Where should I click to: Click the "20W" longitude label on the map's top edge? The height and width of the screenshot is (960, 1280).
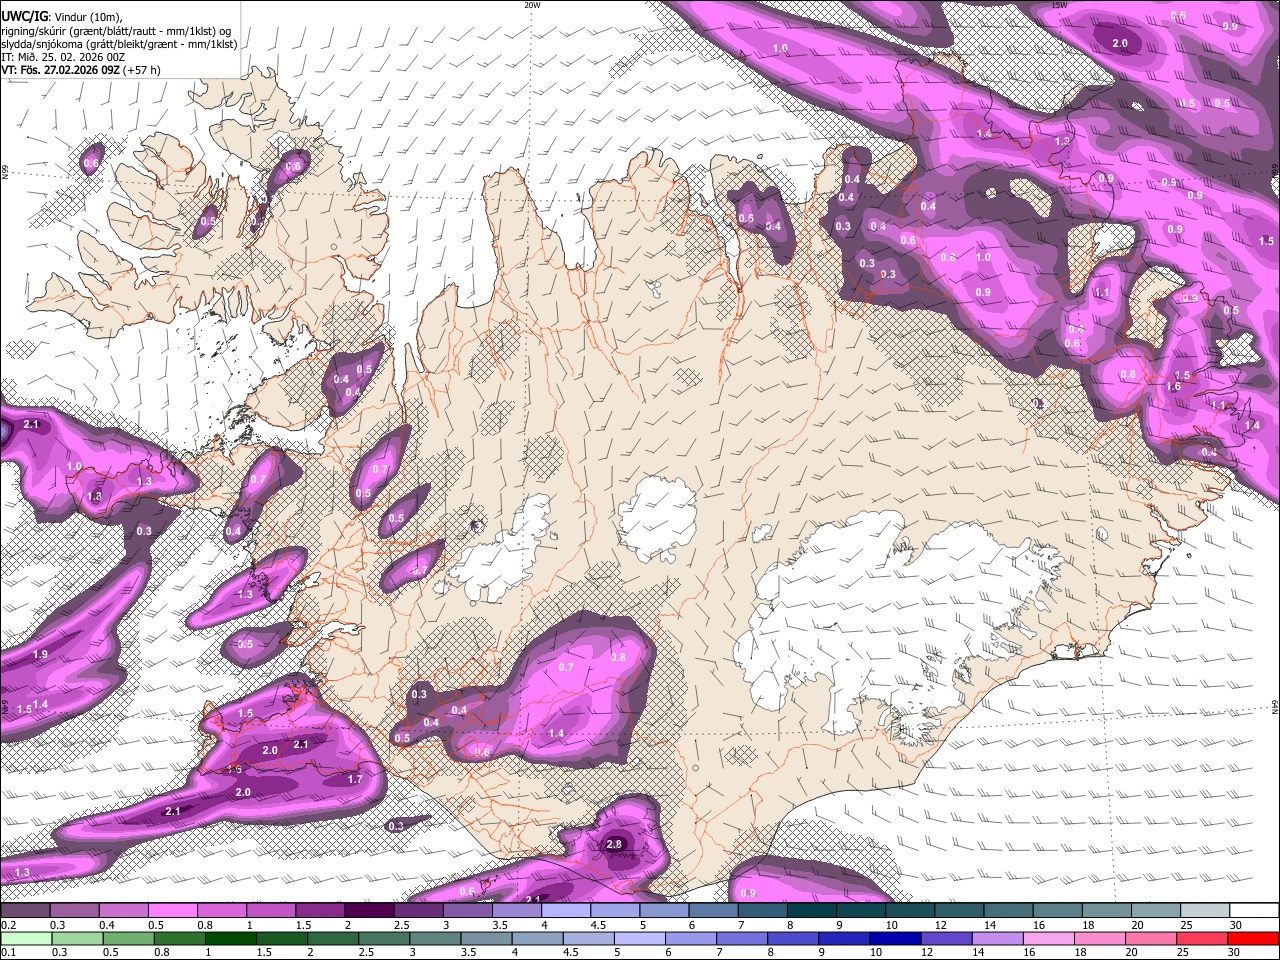532,5
